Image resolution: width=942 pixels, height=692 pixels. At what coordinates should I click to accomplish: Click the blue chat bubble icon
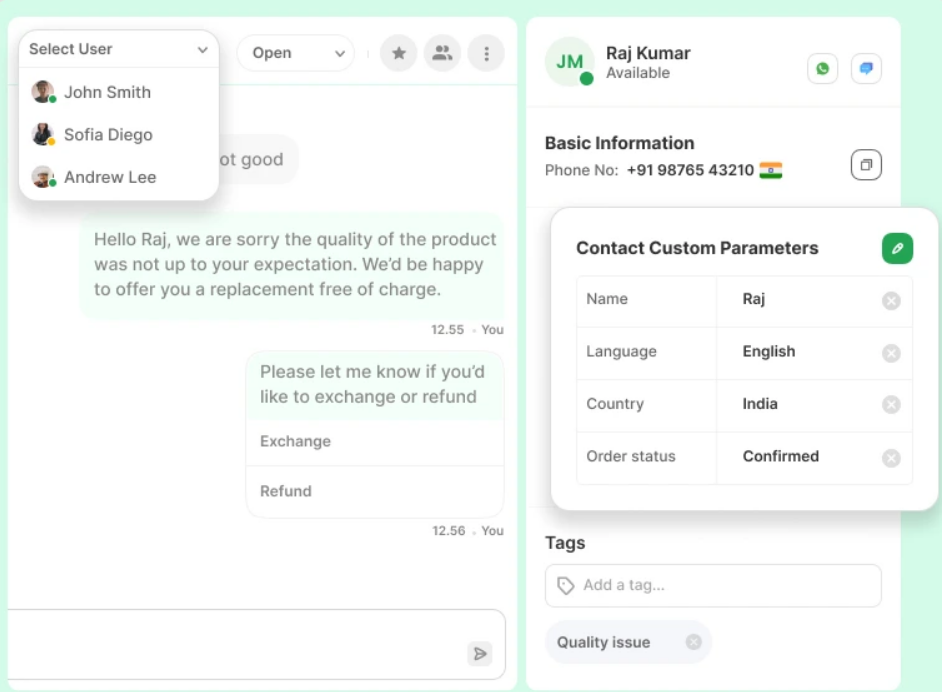[x=866, y=68]
